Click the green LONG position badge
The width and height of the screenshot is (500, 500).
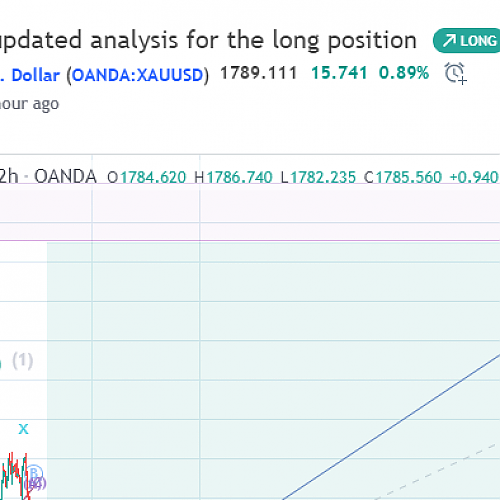click(467, 41)
